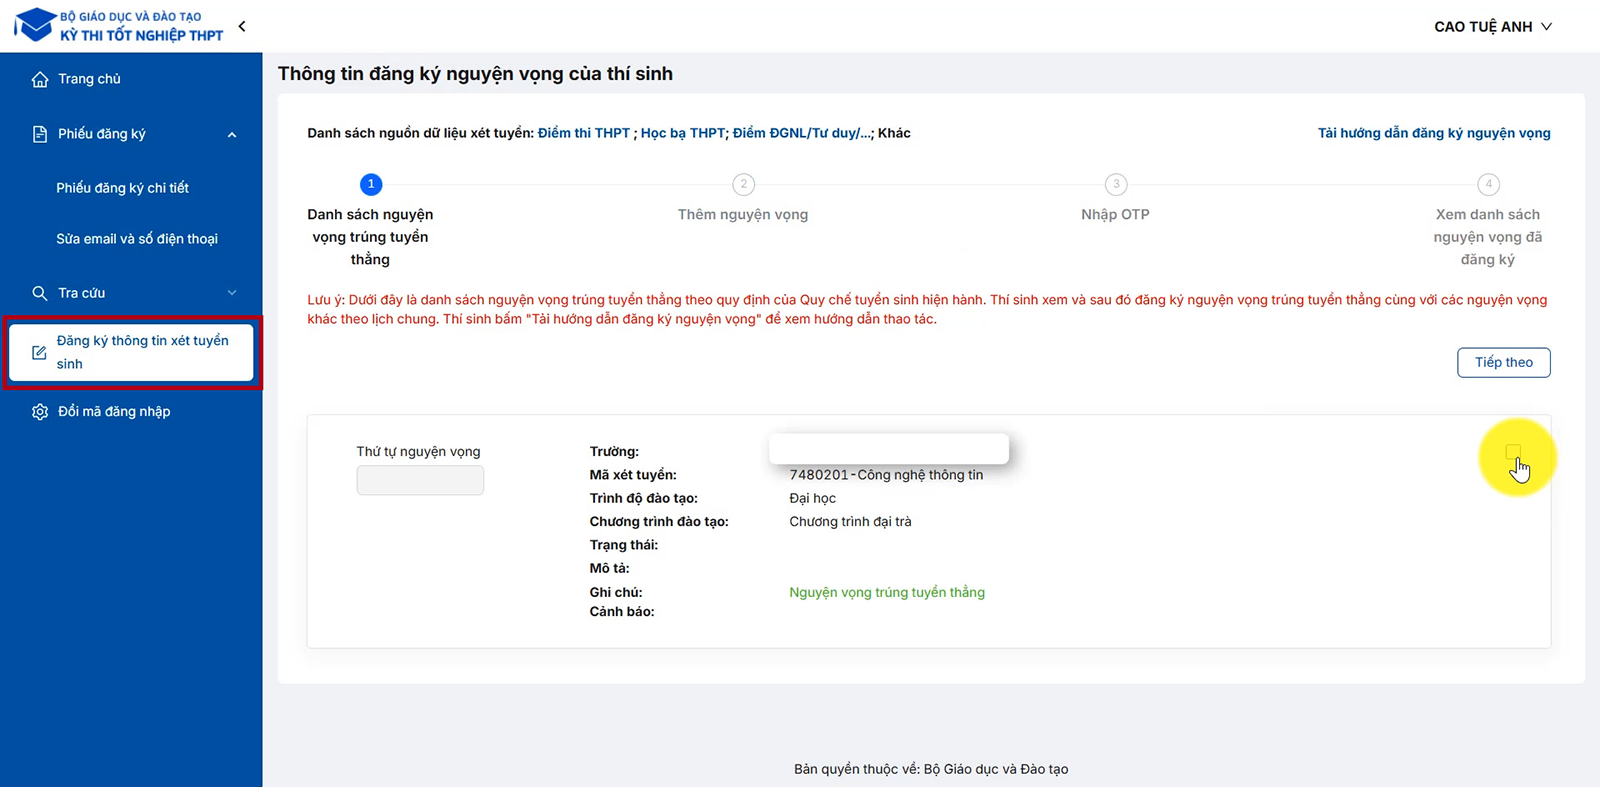Collapse the Phiếu đăng ký submenu arrow

point(232,135)
